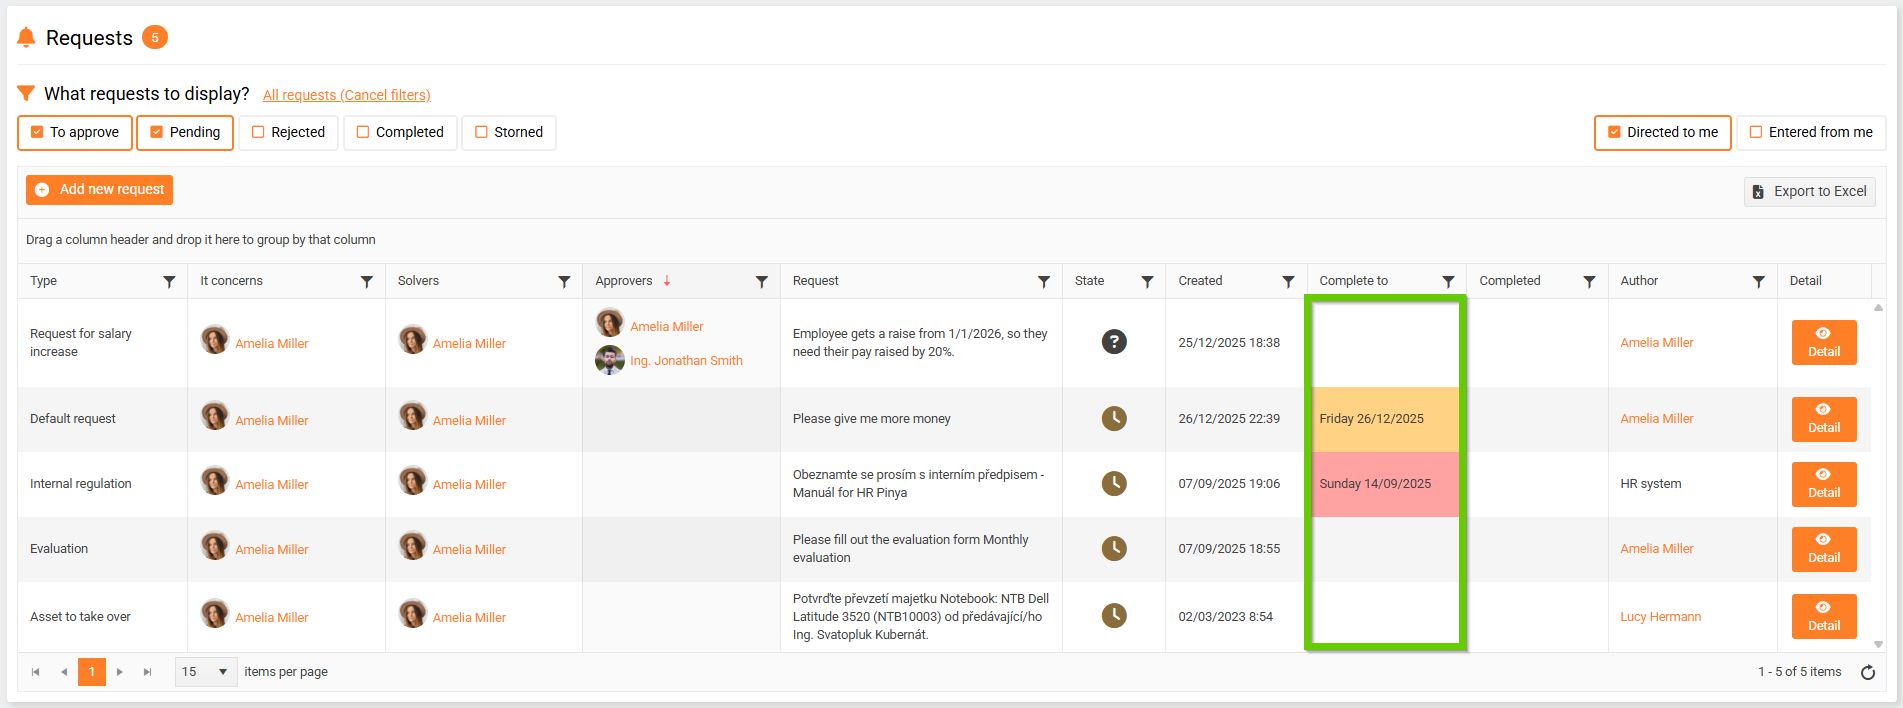Enable the Rejected filter checkbox
Screen dimensions: 1903x708
[x=258, y=132]
